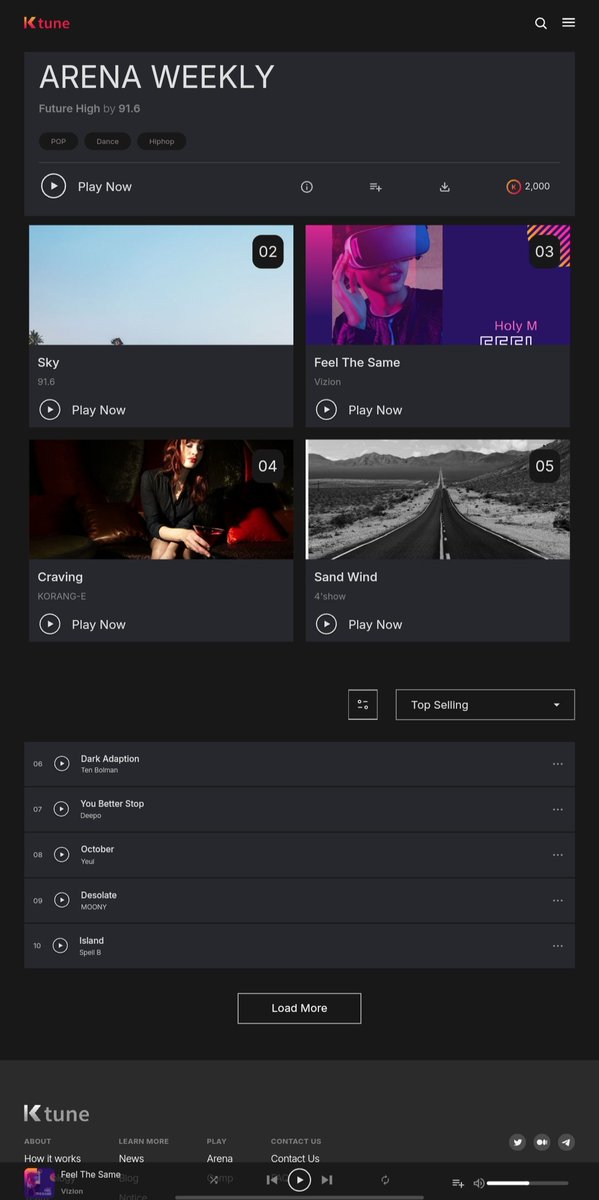Viewport: 599px width, 1200px height.
Task: Play You Better Stop in the list
Action: coord(61,809)
